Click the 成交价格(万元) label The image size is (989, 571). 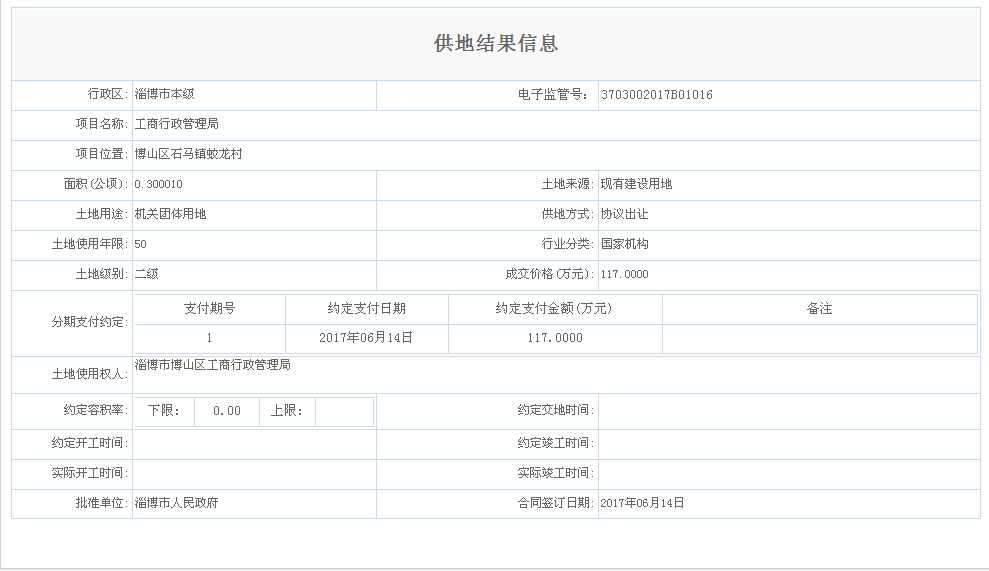[549, 274]
